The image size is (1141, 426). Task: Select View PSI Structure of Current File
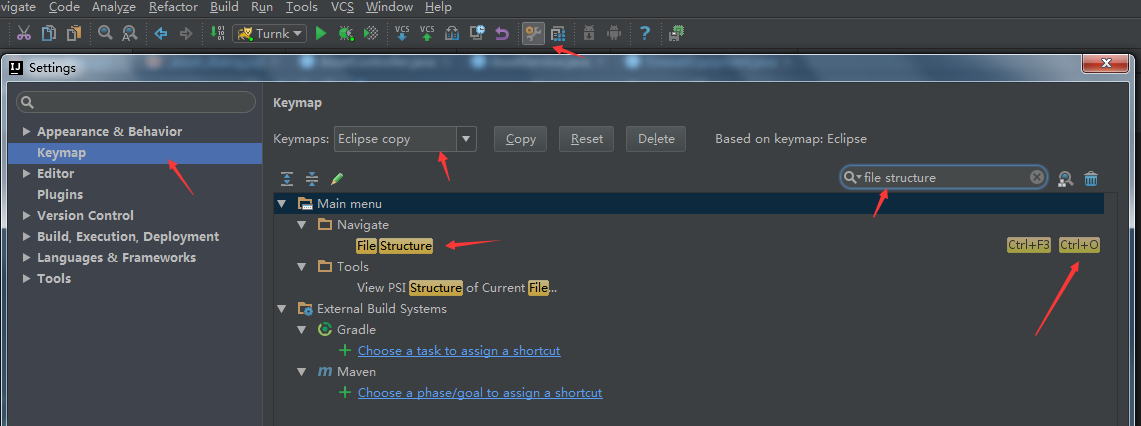[x=457, y=288]
